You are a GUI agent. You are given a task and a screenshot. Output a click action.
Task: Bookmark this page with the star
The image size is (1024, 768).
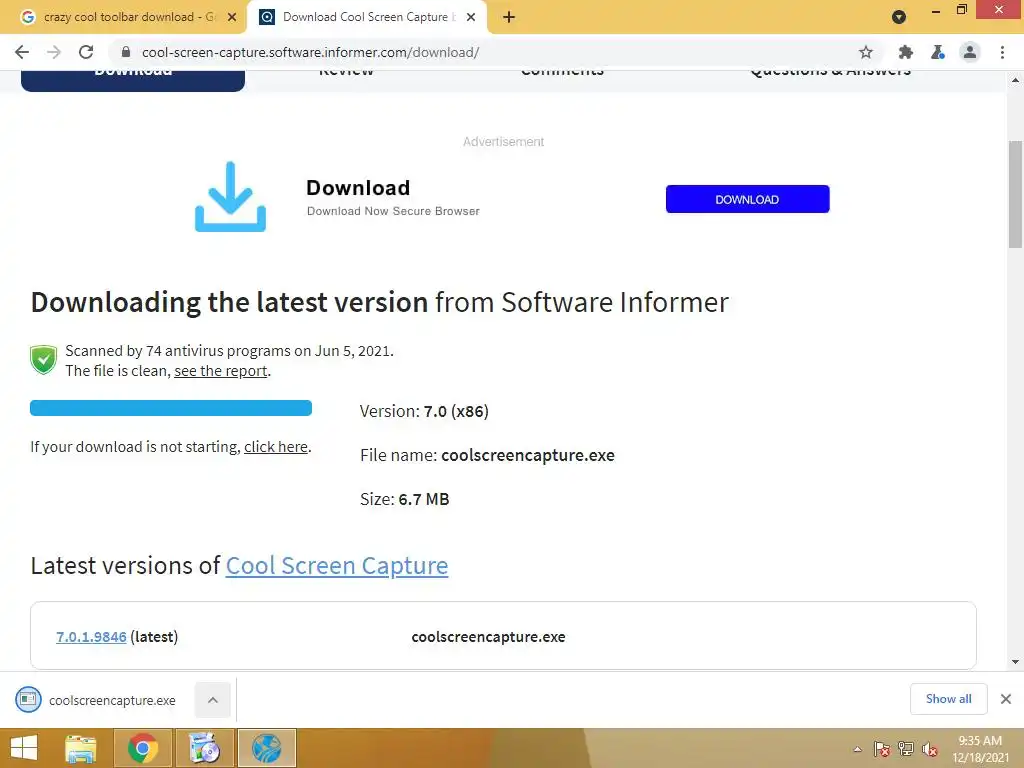click(865, 52)
